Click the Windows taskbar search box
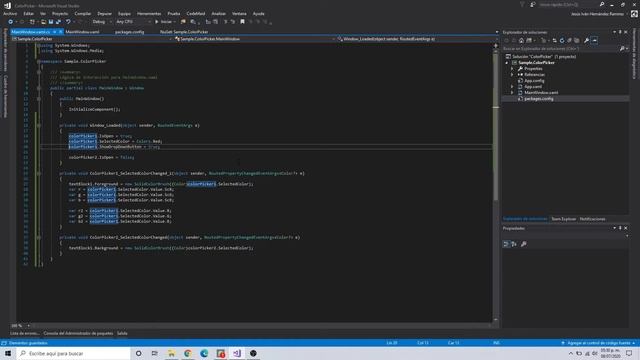 click(73, 353)
